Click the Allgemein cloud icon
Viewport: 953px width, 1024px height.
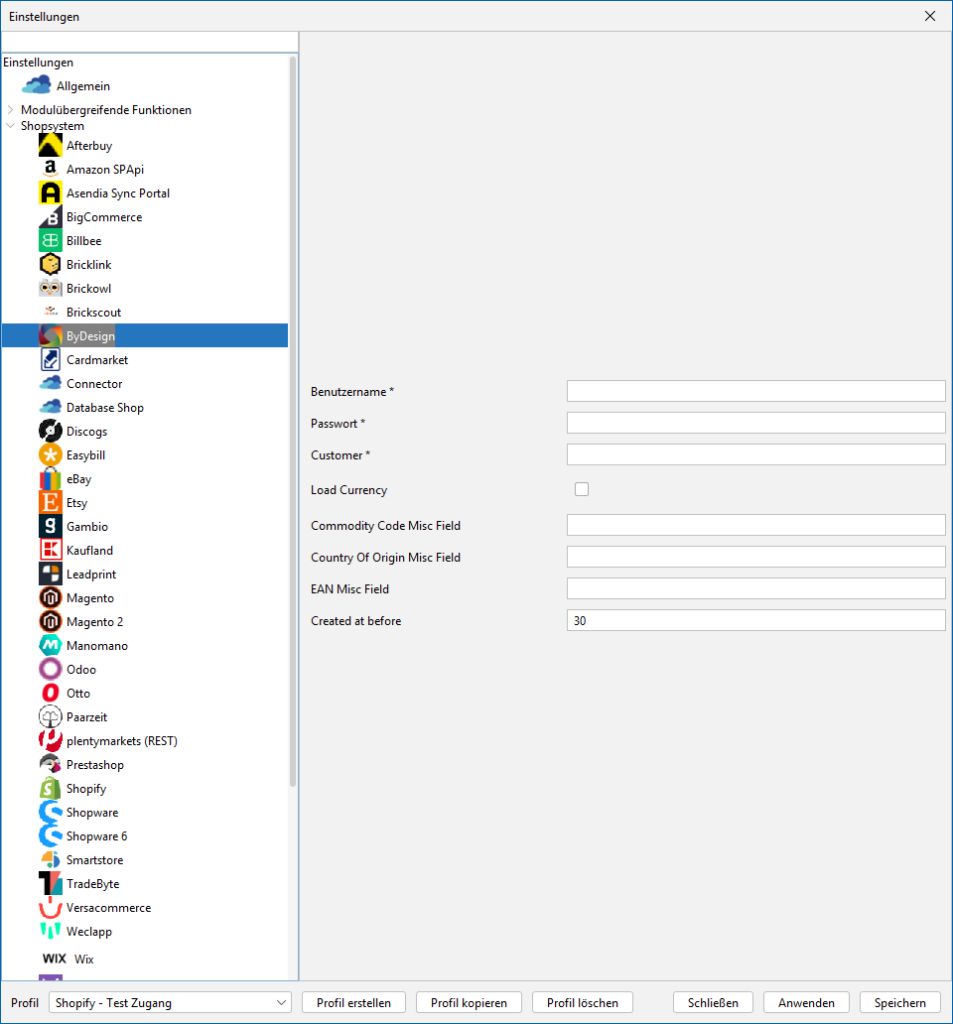[x=36, y=86]
